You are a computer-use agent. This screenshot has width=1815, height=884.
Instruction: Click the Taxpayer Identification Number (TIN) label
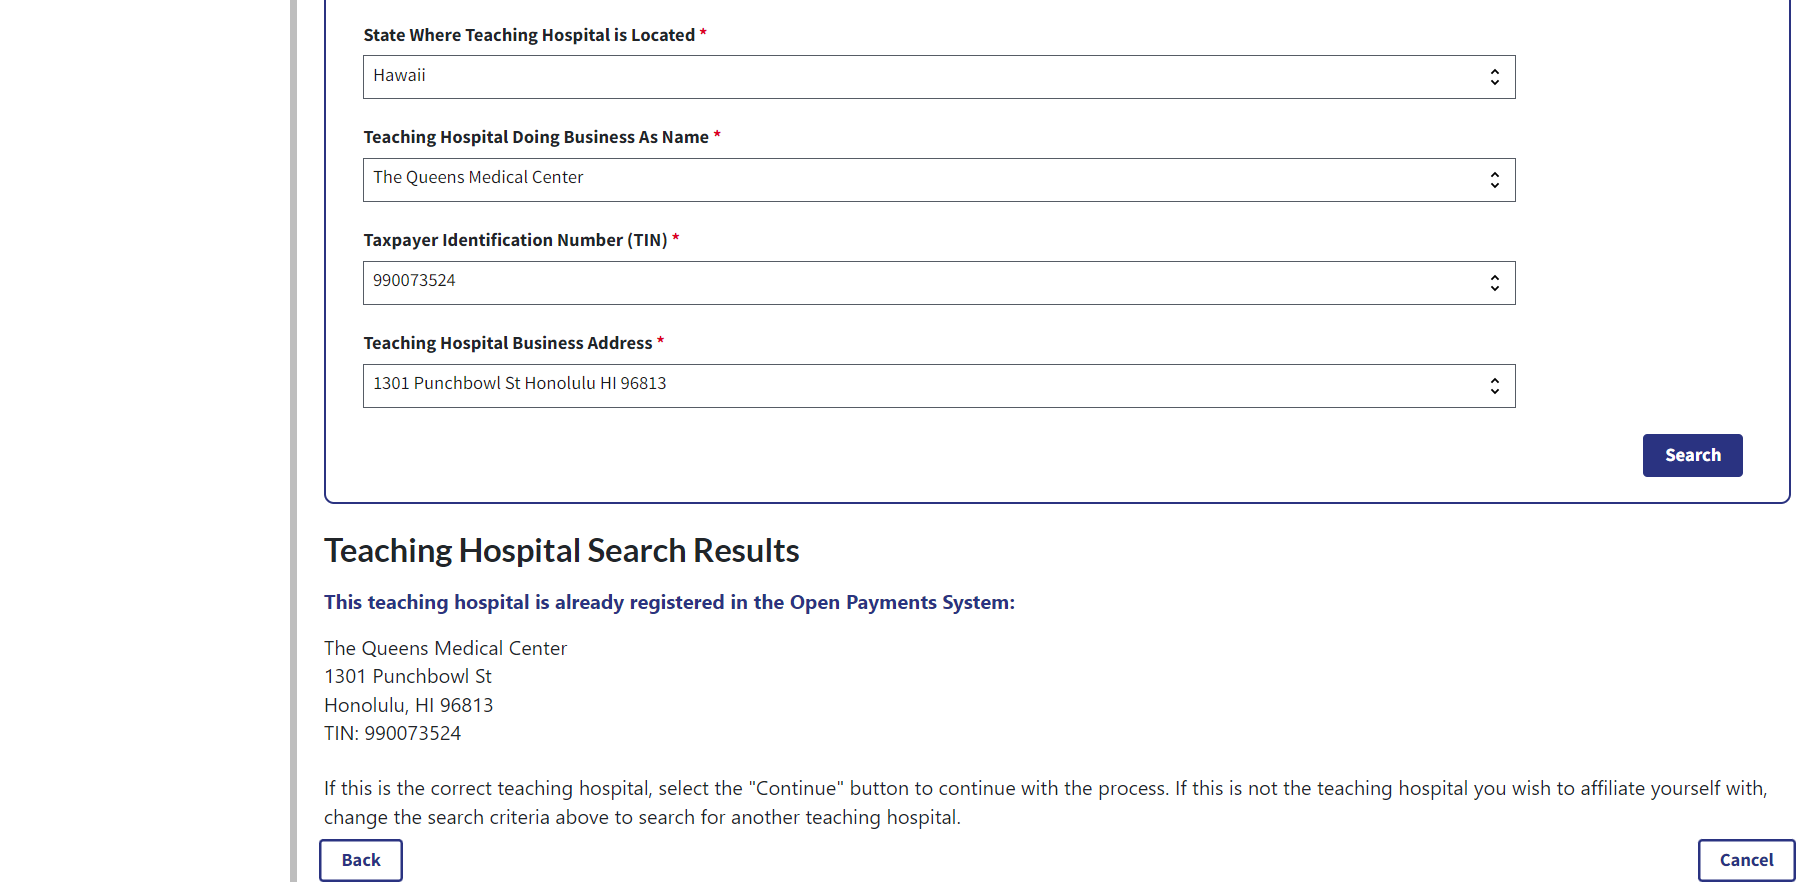pyautogui.click(x=515, y=240)
